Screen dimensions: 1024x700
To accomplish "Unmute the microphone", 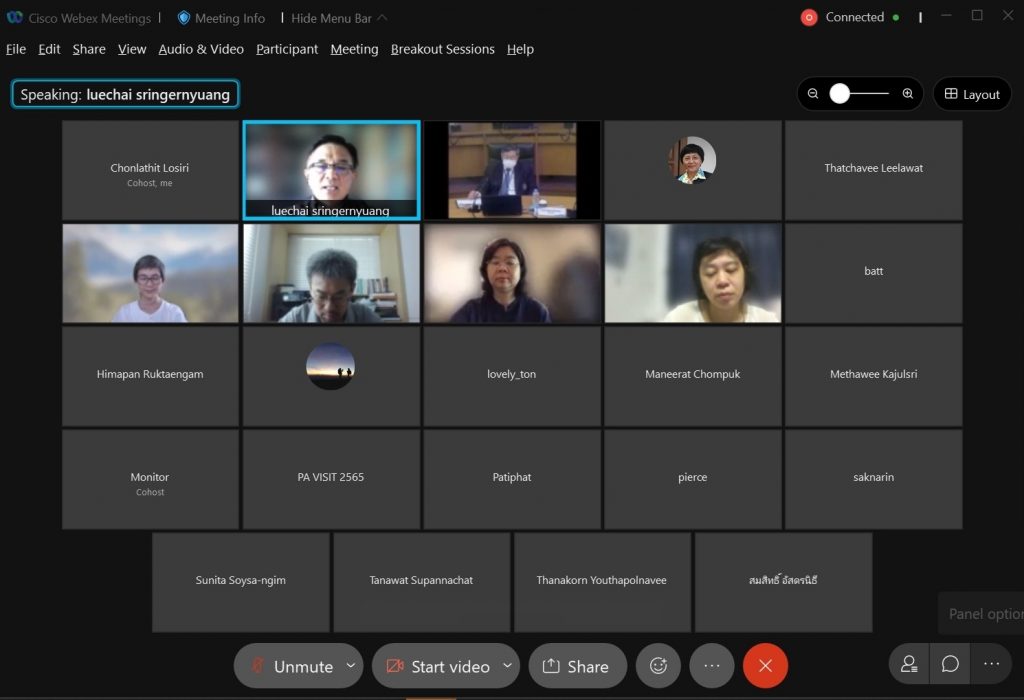I will (290, 666).
